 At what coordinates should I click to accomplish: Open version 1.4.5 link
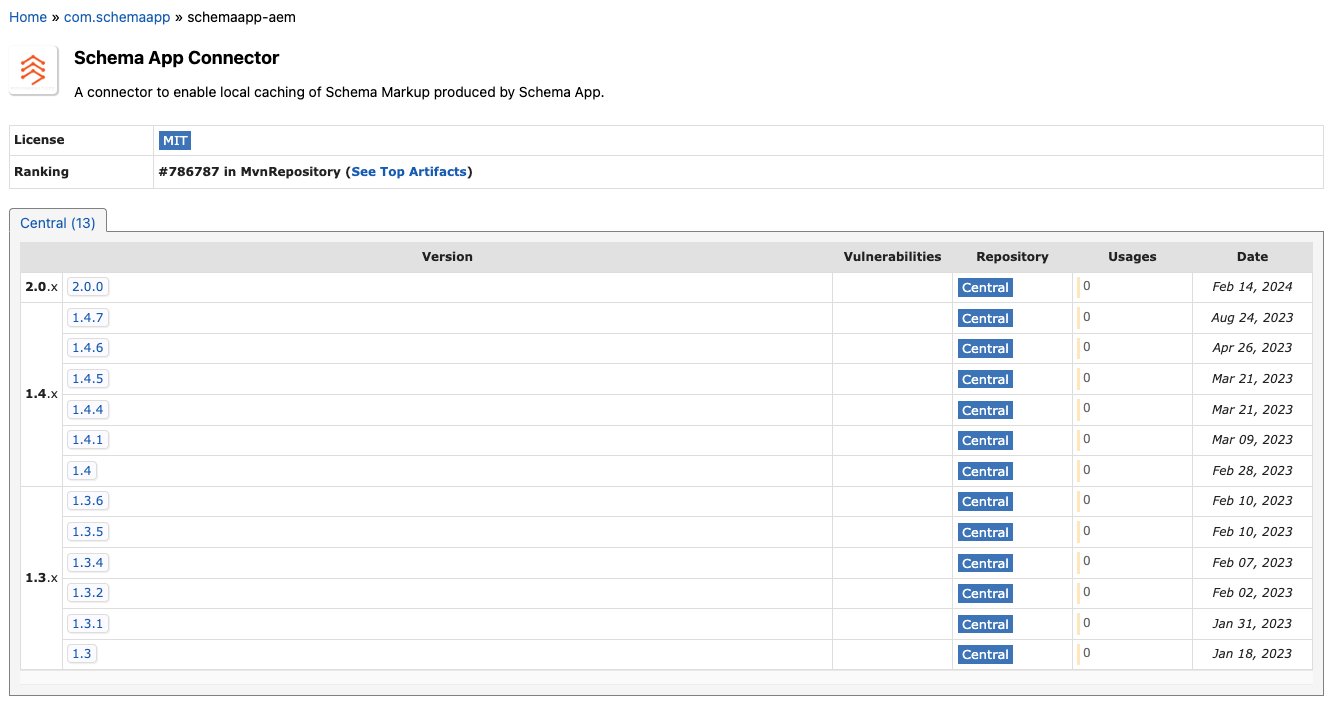(x=88, y=379)
